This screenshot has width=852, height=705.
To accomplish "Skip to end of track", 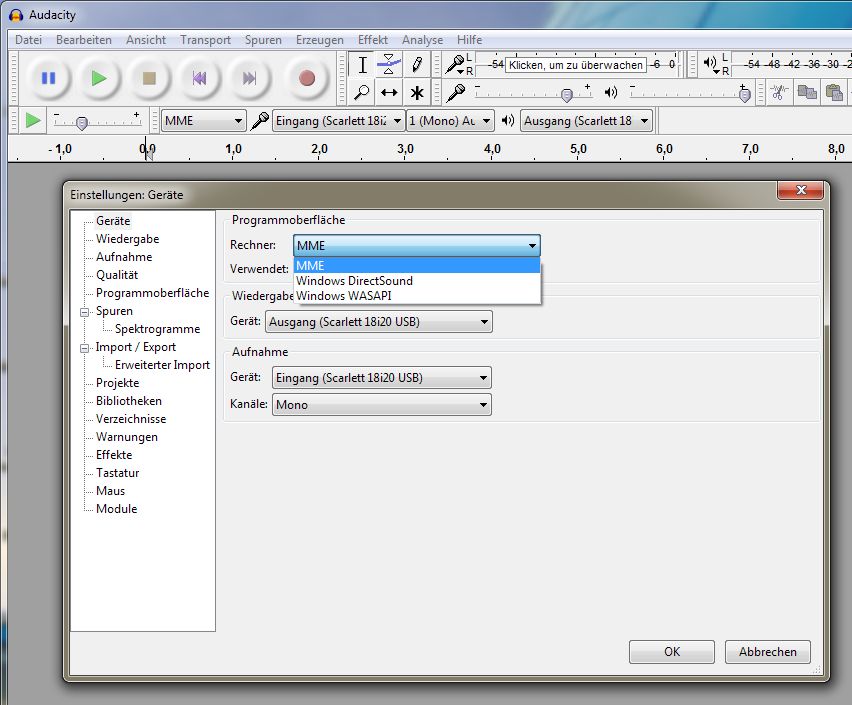I will (x=249, y=78).
